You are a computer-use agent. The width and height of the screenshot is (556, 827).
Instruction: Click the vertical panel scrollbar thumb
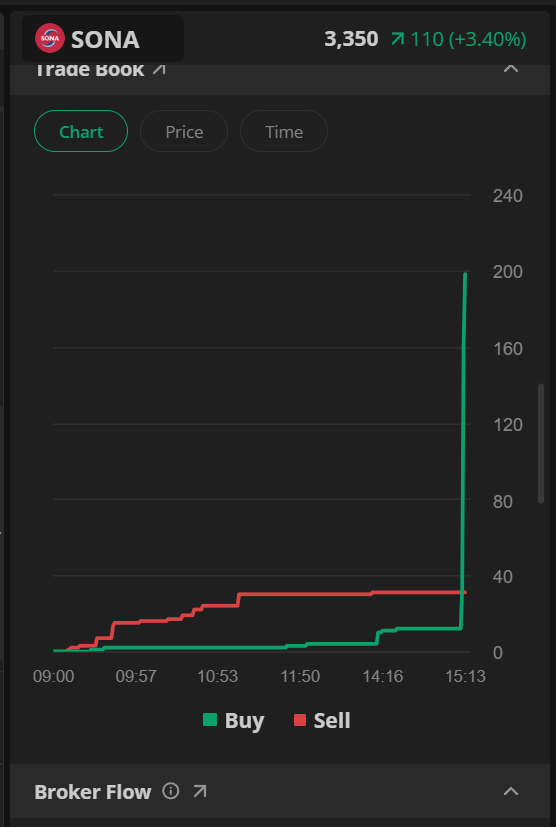(x=541, y=444)
